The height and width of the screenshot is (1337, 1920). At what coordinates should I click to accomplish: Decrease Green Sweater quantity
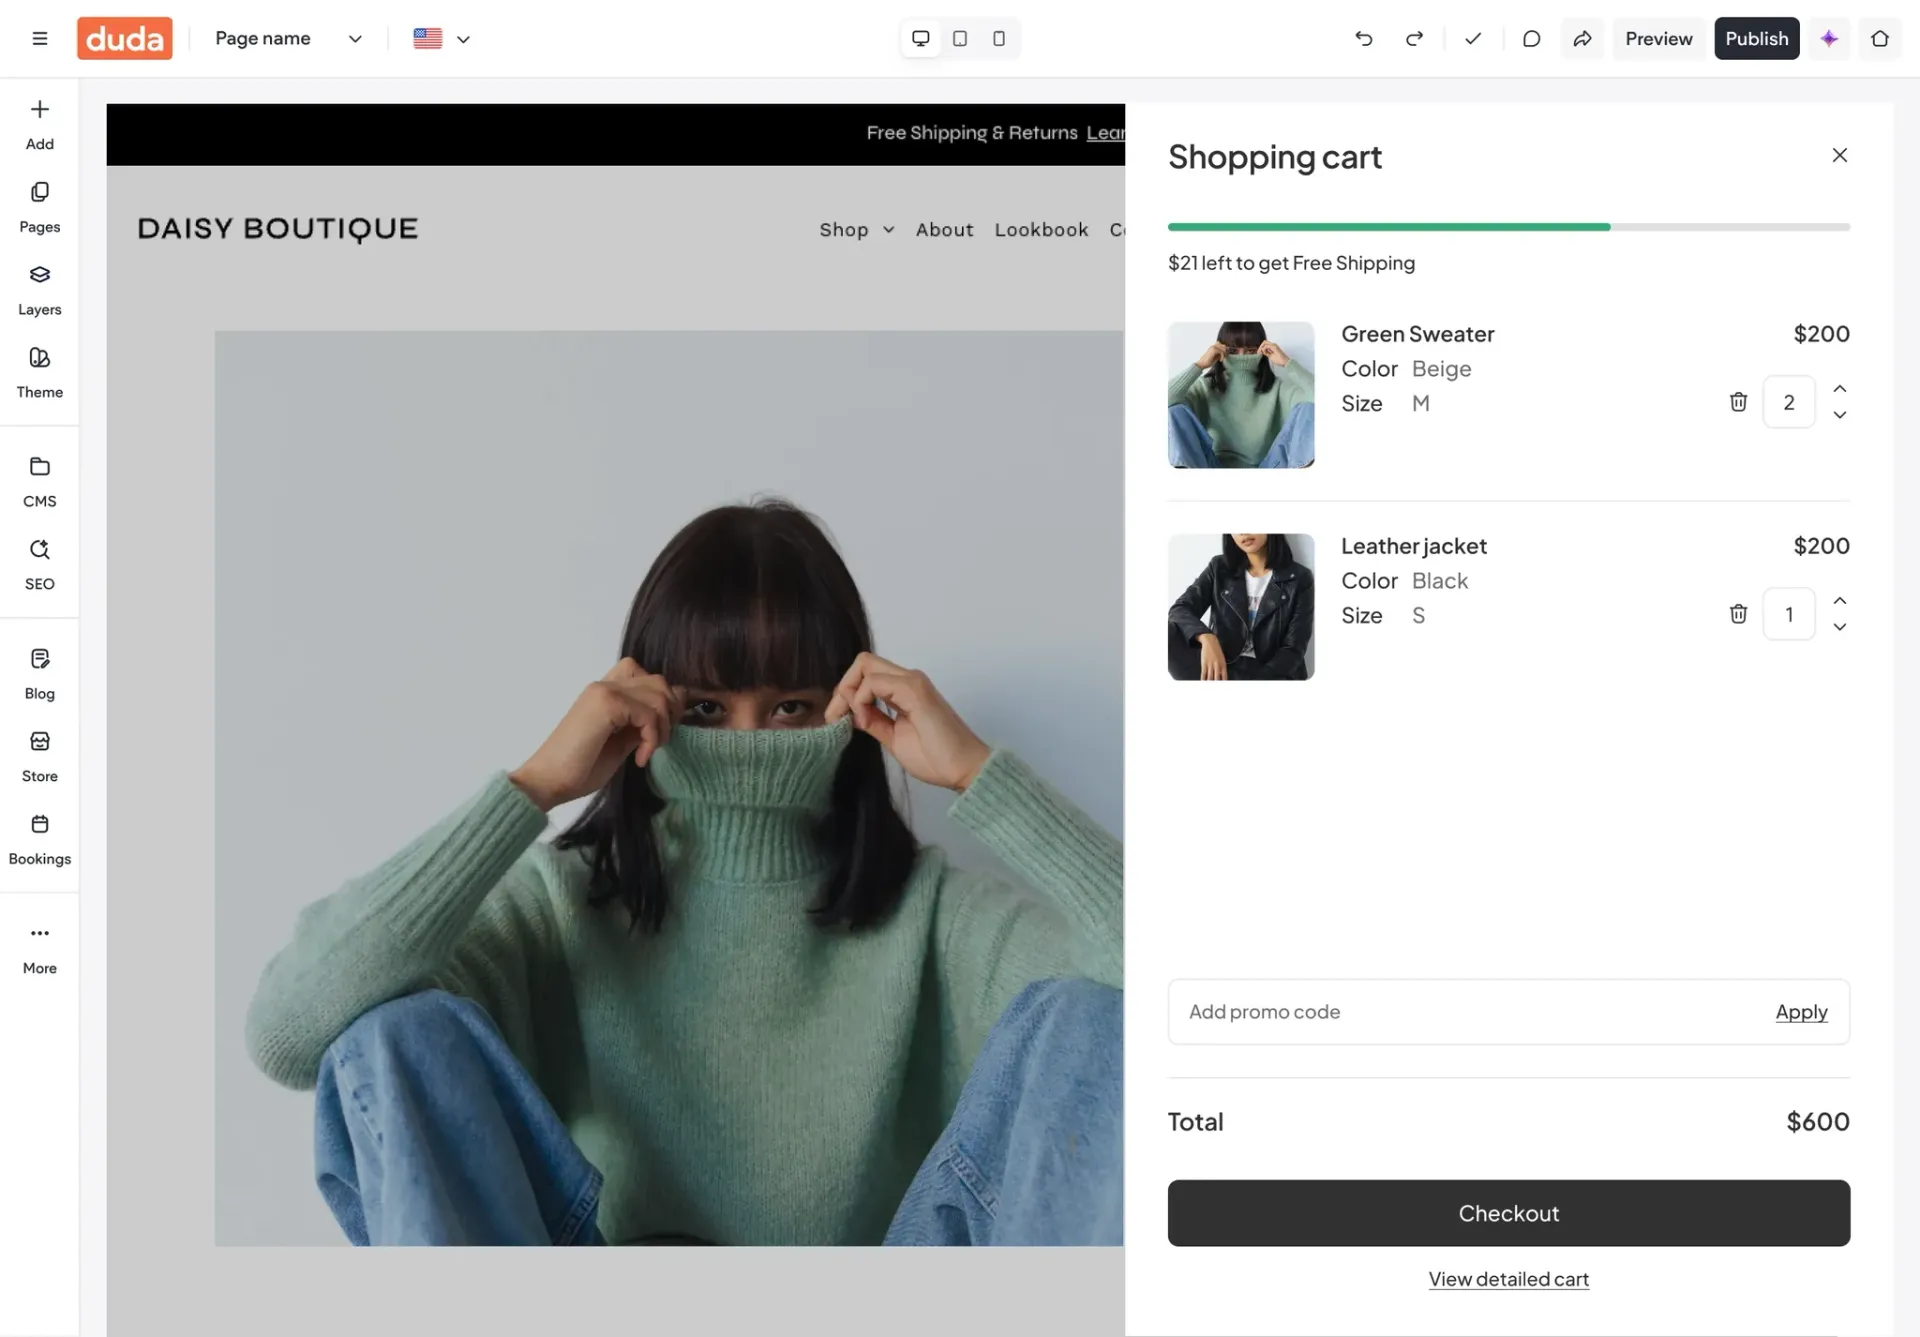1839,415
